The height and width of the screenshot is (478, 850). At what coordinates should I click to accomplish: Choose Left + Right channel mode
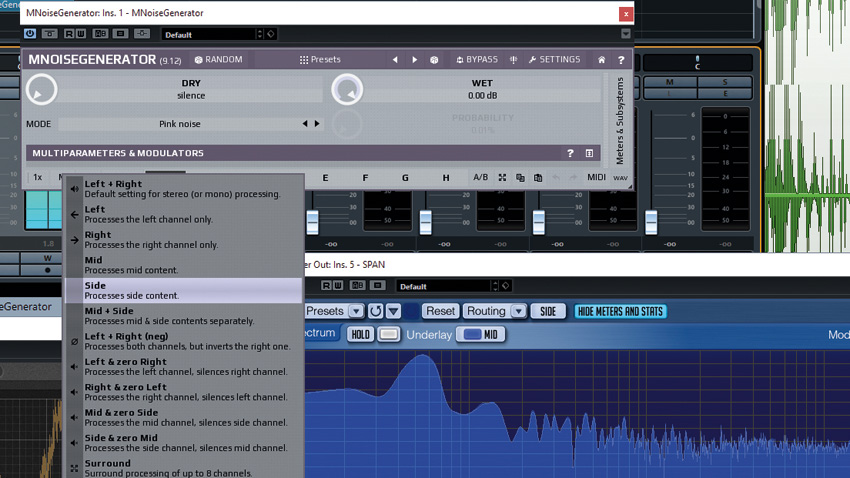tap(184, 189)
